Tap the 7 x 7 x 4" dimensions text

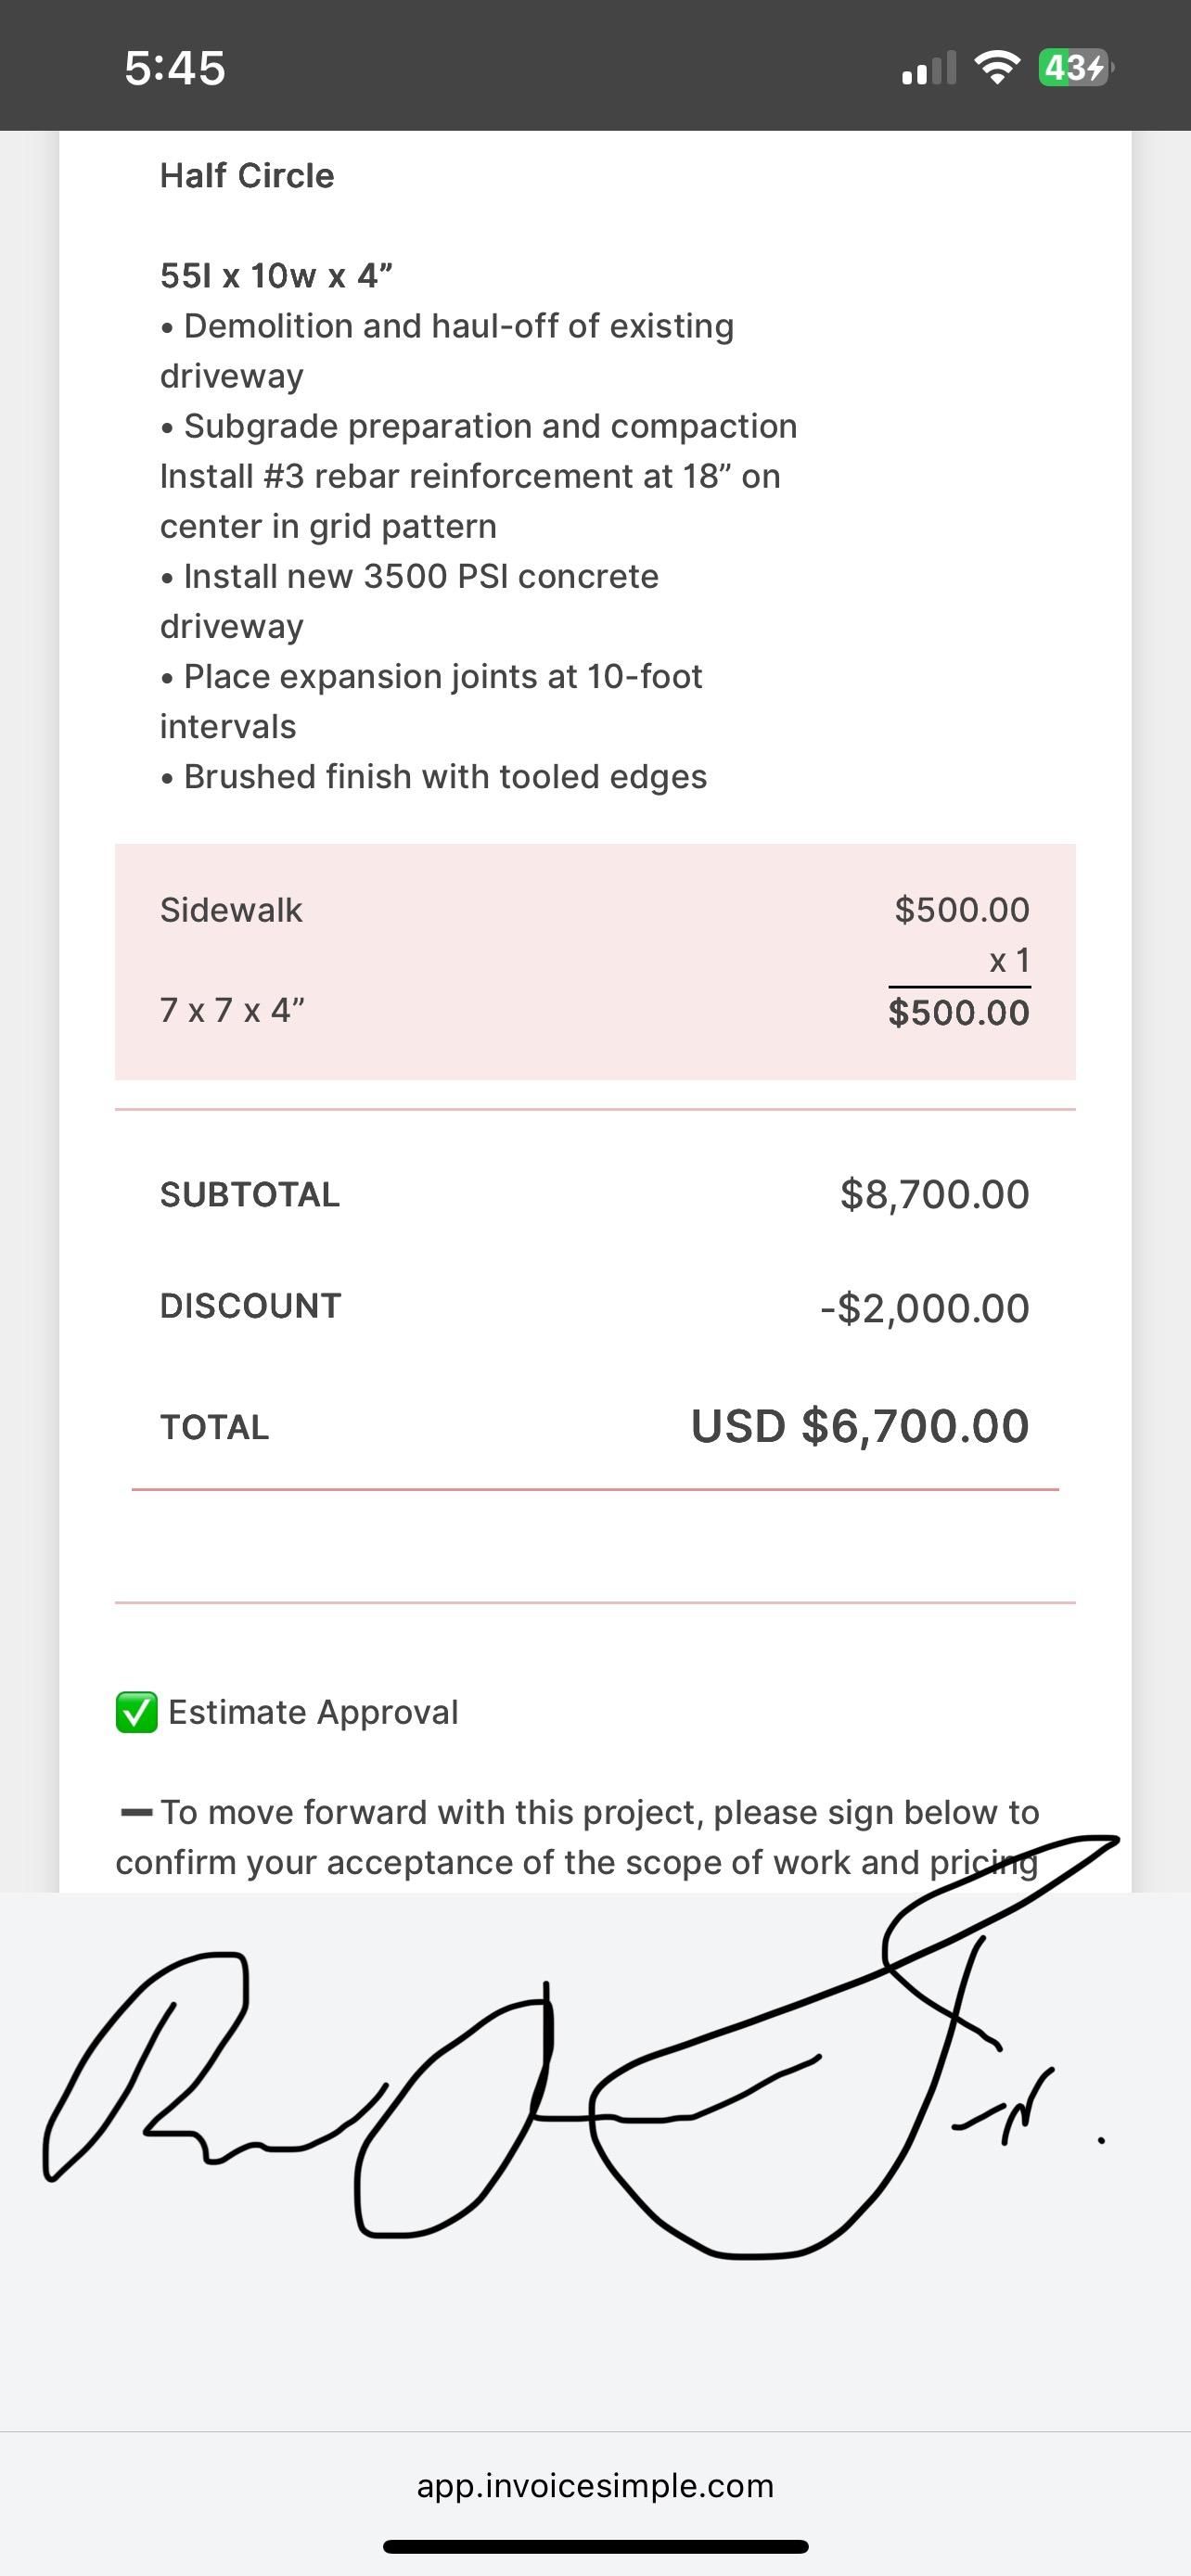232,1010
